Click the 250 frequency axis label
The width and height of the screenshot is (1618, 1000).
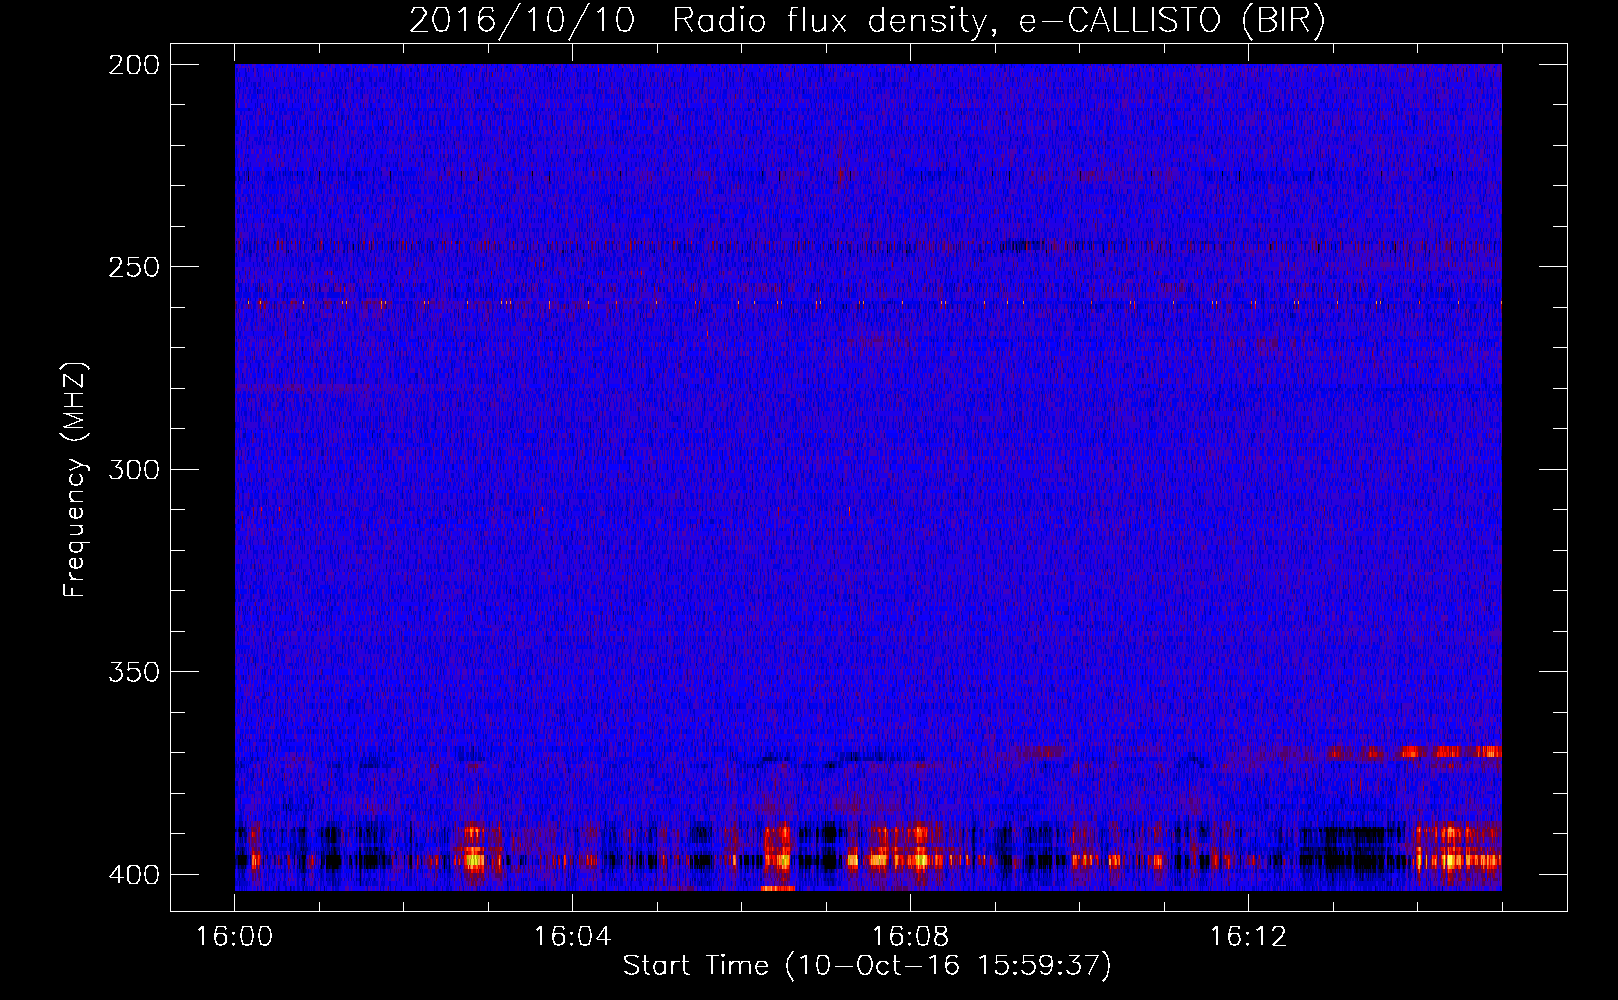[133, 267]
